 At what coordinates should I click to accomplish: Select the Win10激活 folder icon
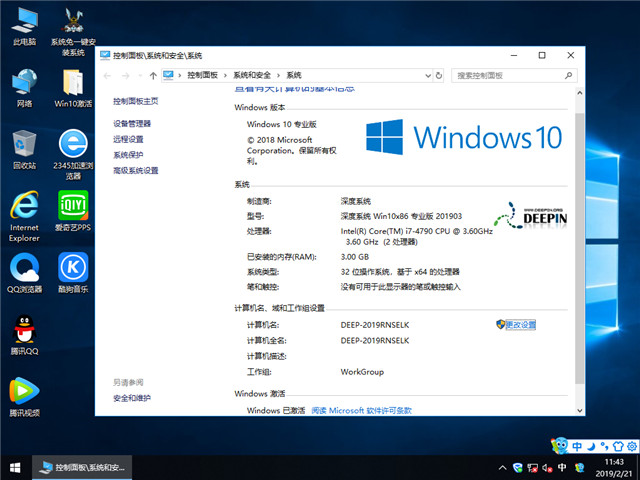tap(73, 88)
